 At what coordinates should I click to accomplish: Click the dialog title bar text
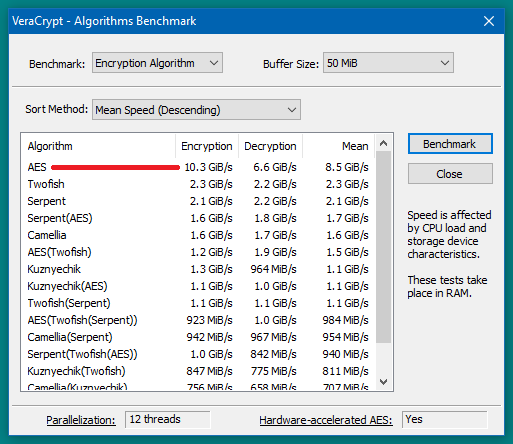point(104,21)
